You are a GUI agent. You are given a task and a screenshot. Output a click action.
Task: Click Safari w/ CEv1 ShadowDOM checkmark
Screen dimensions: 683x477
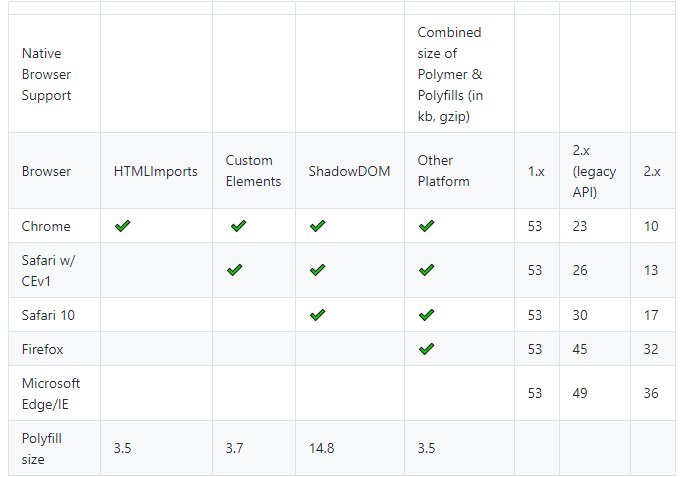[317, 270]
